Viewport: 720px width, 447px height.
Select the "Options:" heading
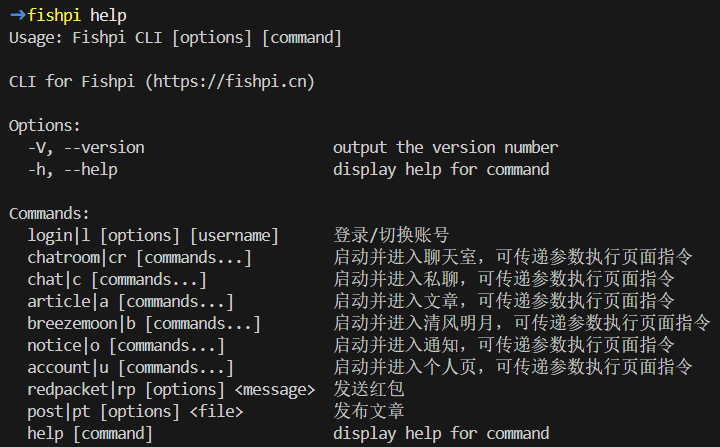45,126
